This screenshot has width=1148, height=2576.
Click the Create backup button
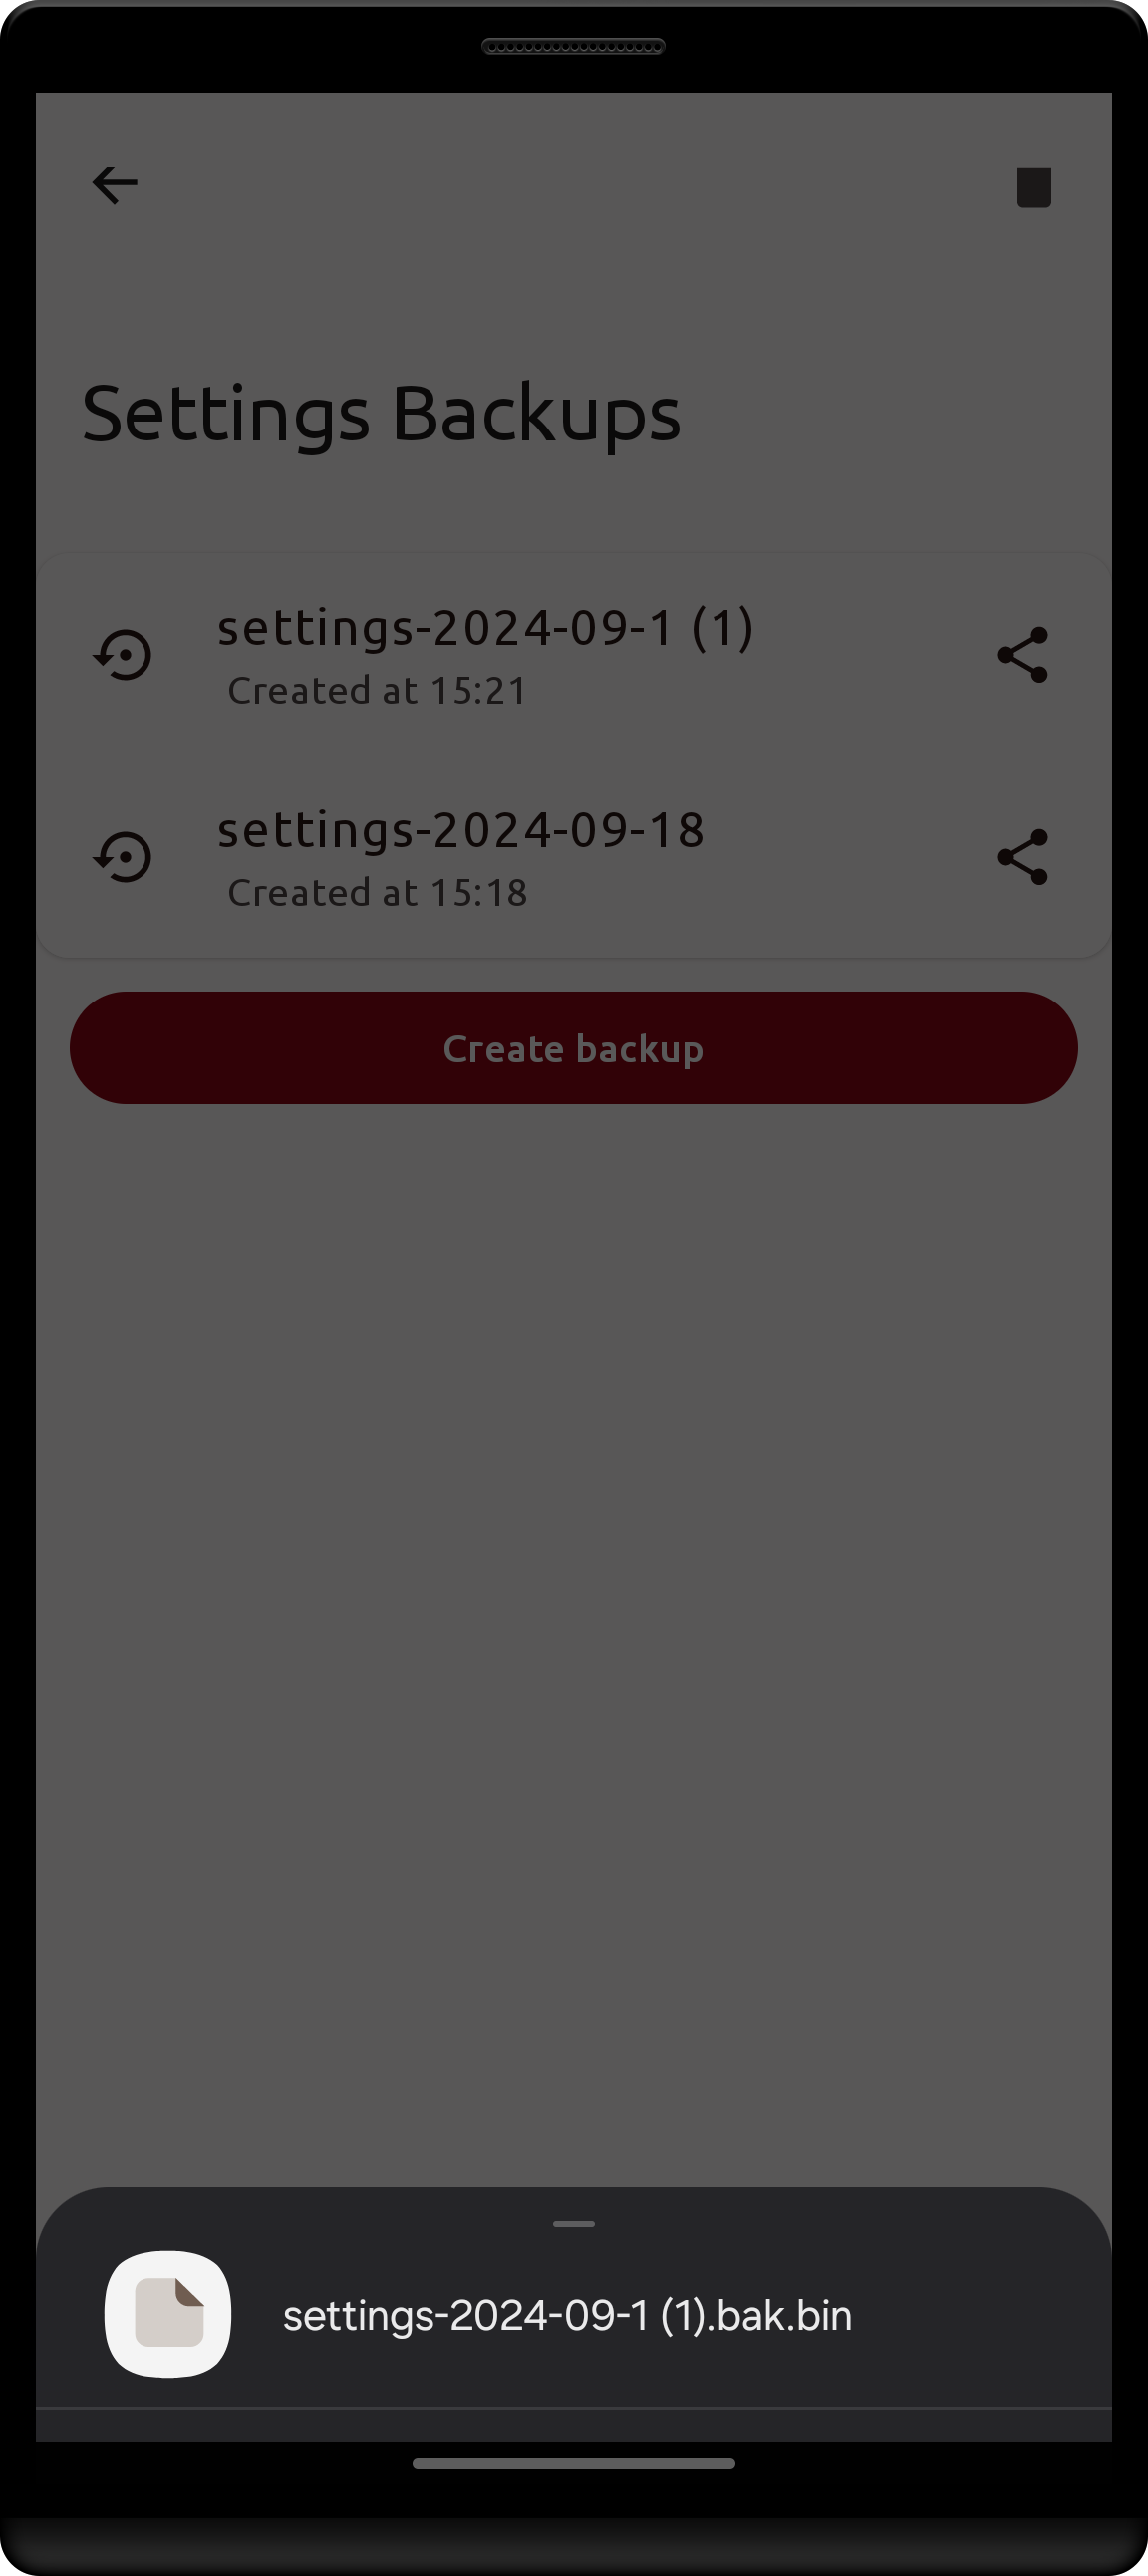pos(574,1048)
